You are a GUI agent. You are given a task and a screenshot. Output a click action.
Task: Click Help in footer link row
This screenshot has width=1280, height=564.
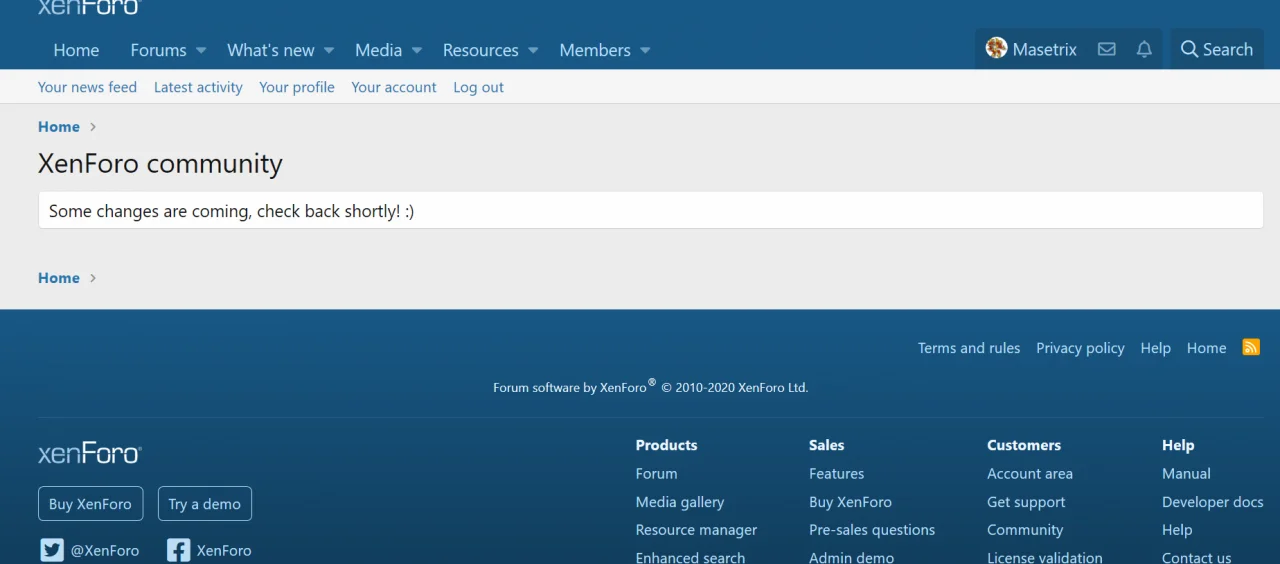click(1155, 348)
